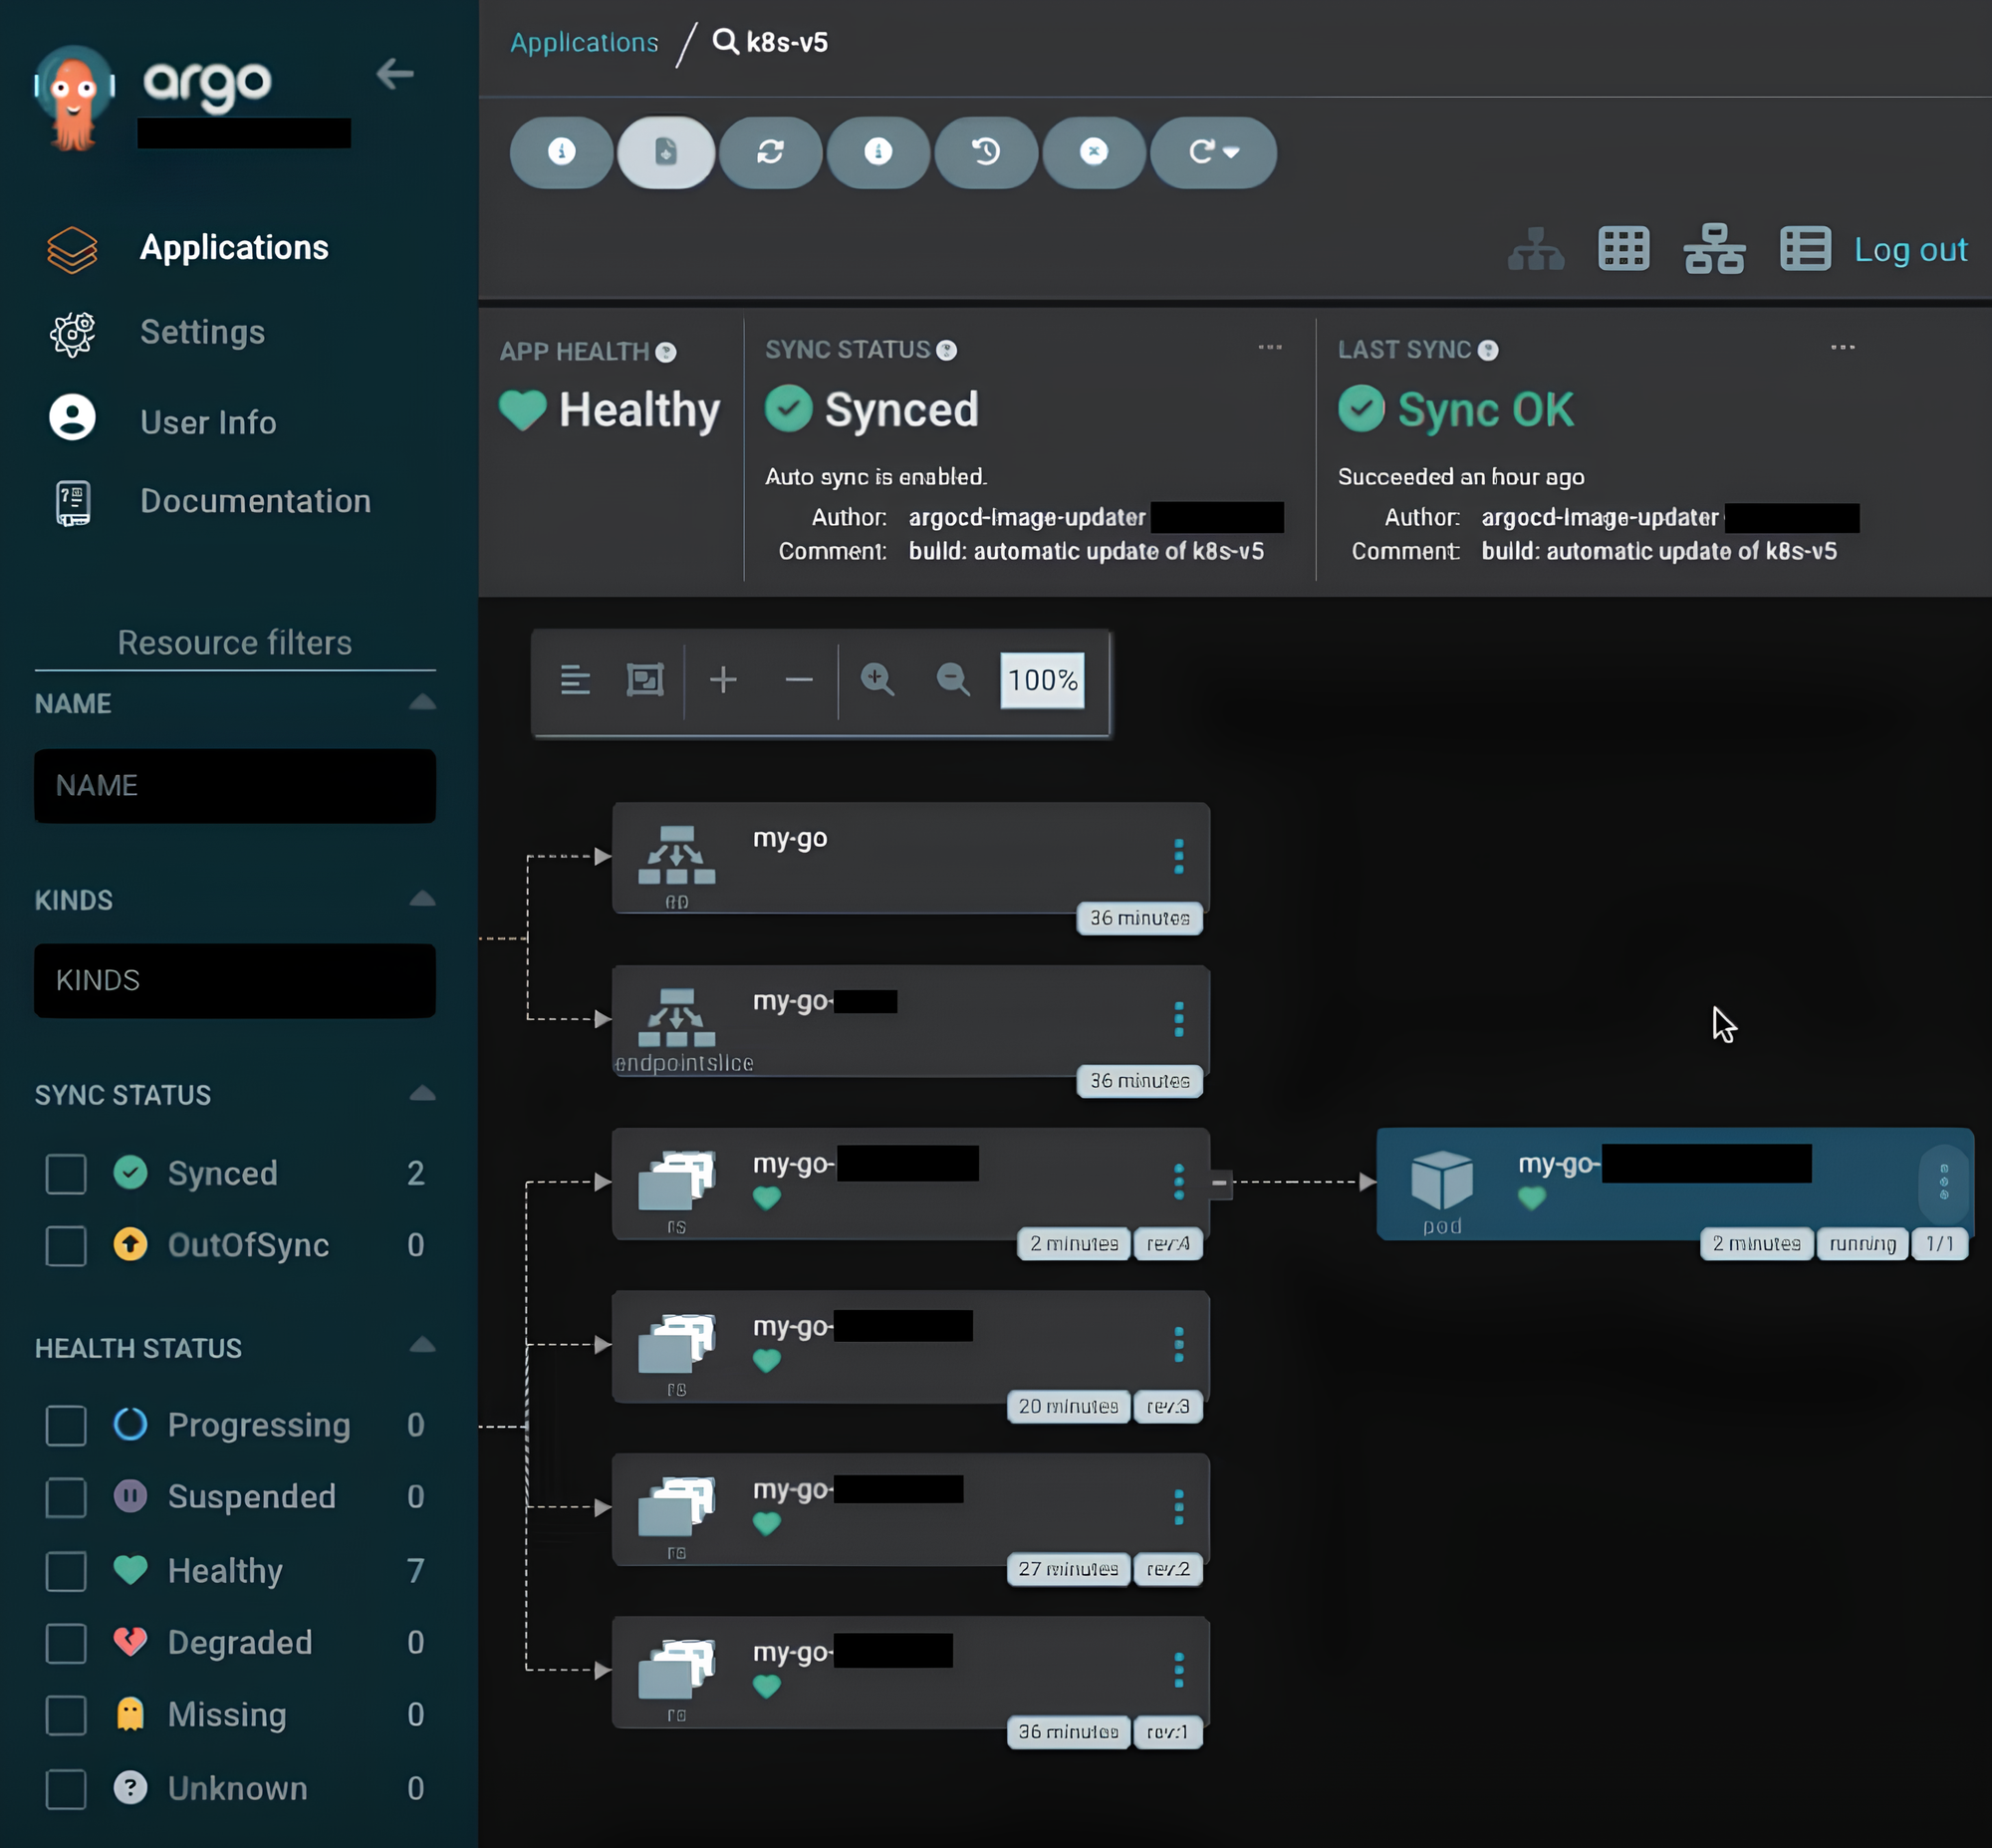
Task: Switch to the network view icon
Action: pyautogui.click(x=1714, y=249)
